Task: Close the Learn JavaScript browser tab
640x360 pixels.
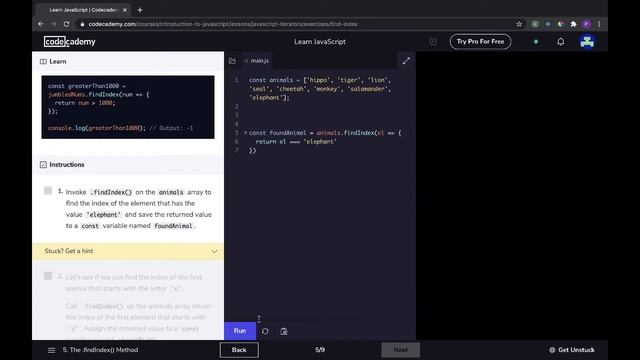Action: point(124,10)
